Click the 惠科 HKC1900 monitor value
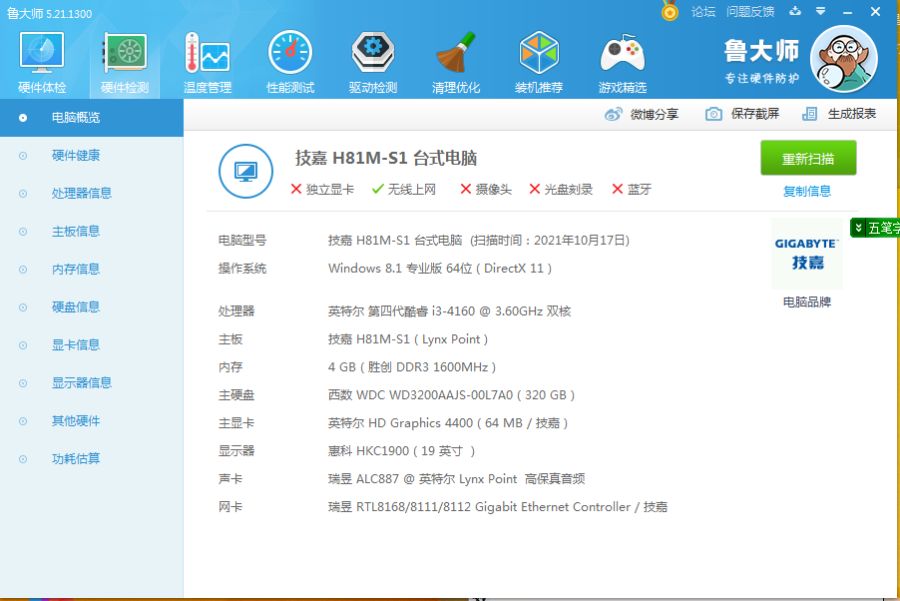Screen dimensions: 900x601 tap(401, 451)
